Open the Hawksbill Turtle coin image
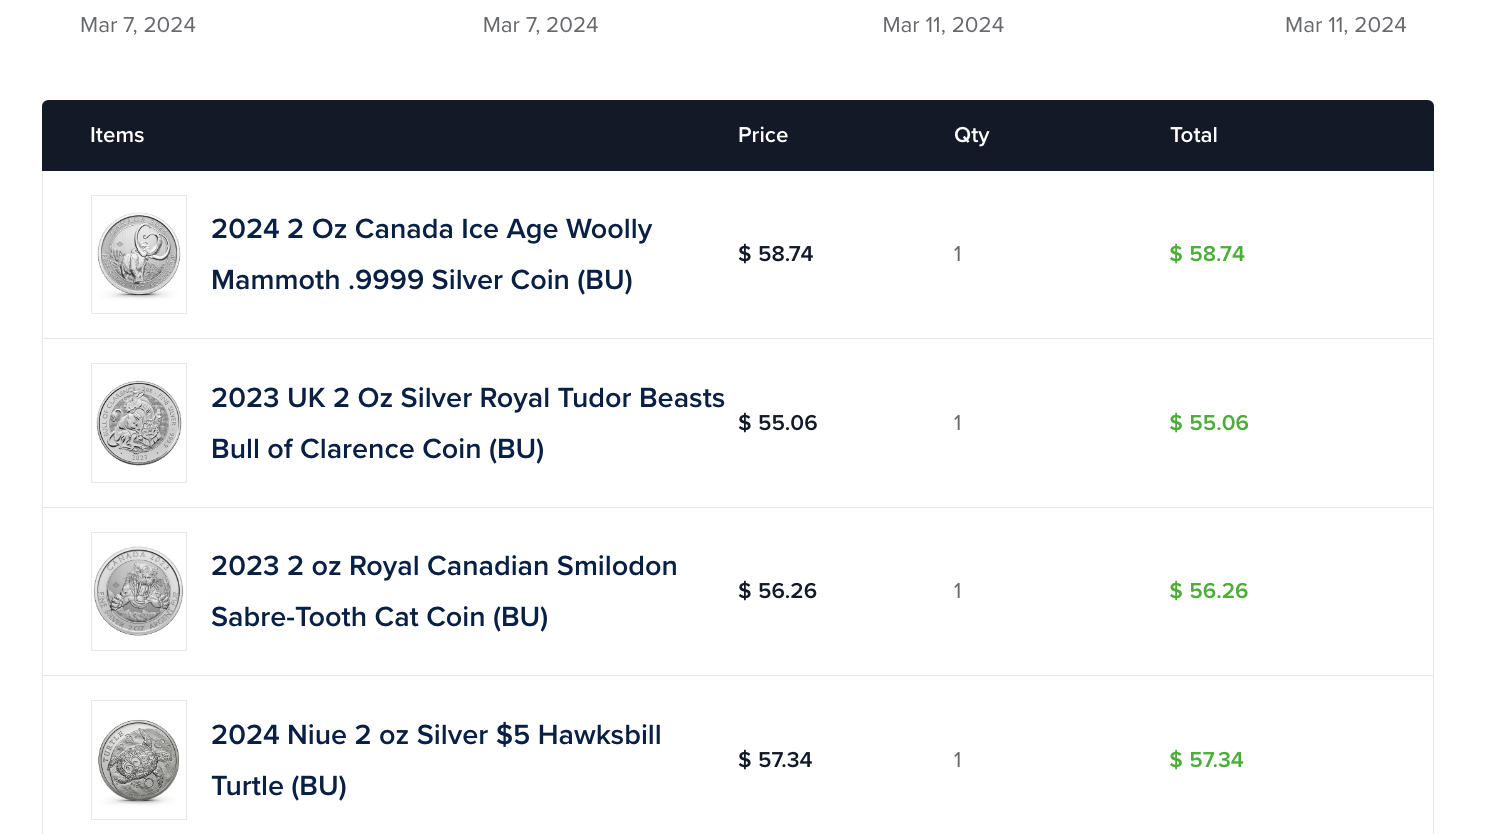Viewport: 1494px width, 834px height. click(139, 760)
